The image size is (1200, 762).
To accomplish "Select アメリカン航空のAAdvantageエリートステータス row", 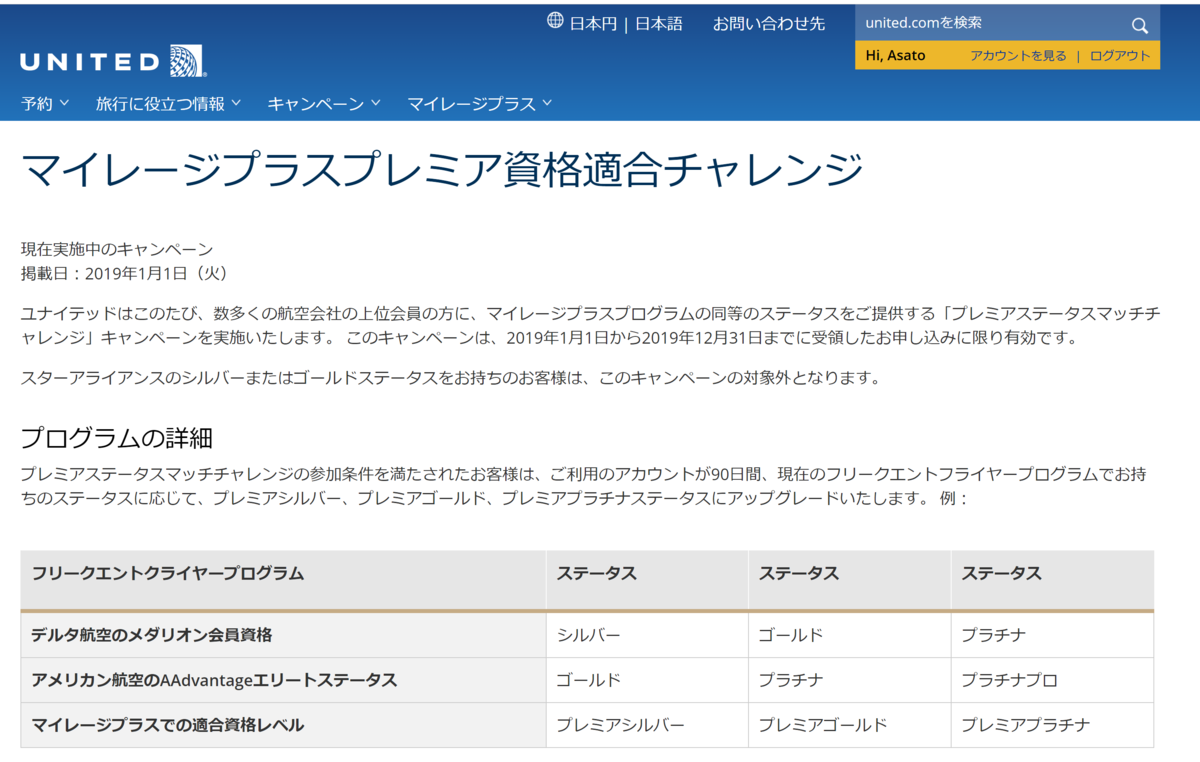I will [216, 679].
